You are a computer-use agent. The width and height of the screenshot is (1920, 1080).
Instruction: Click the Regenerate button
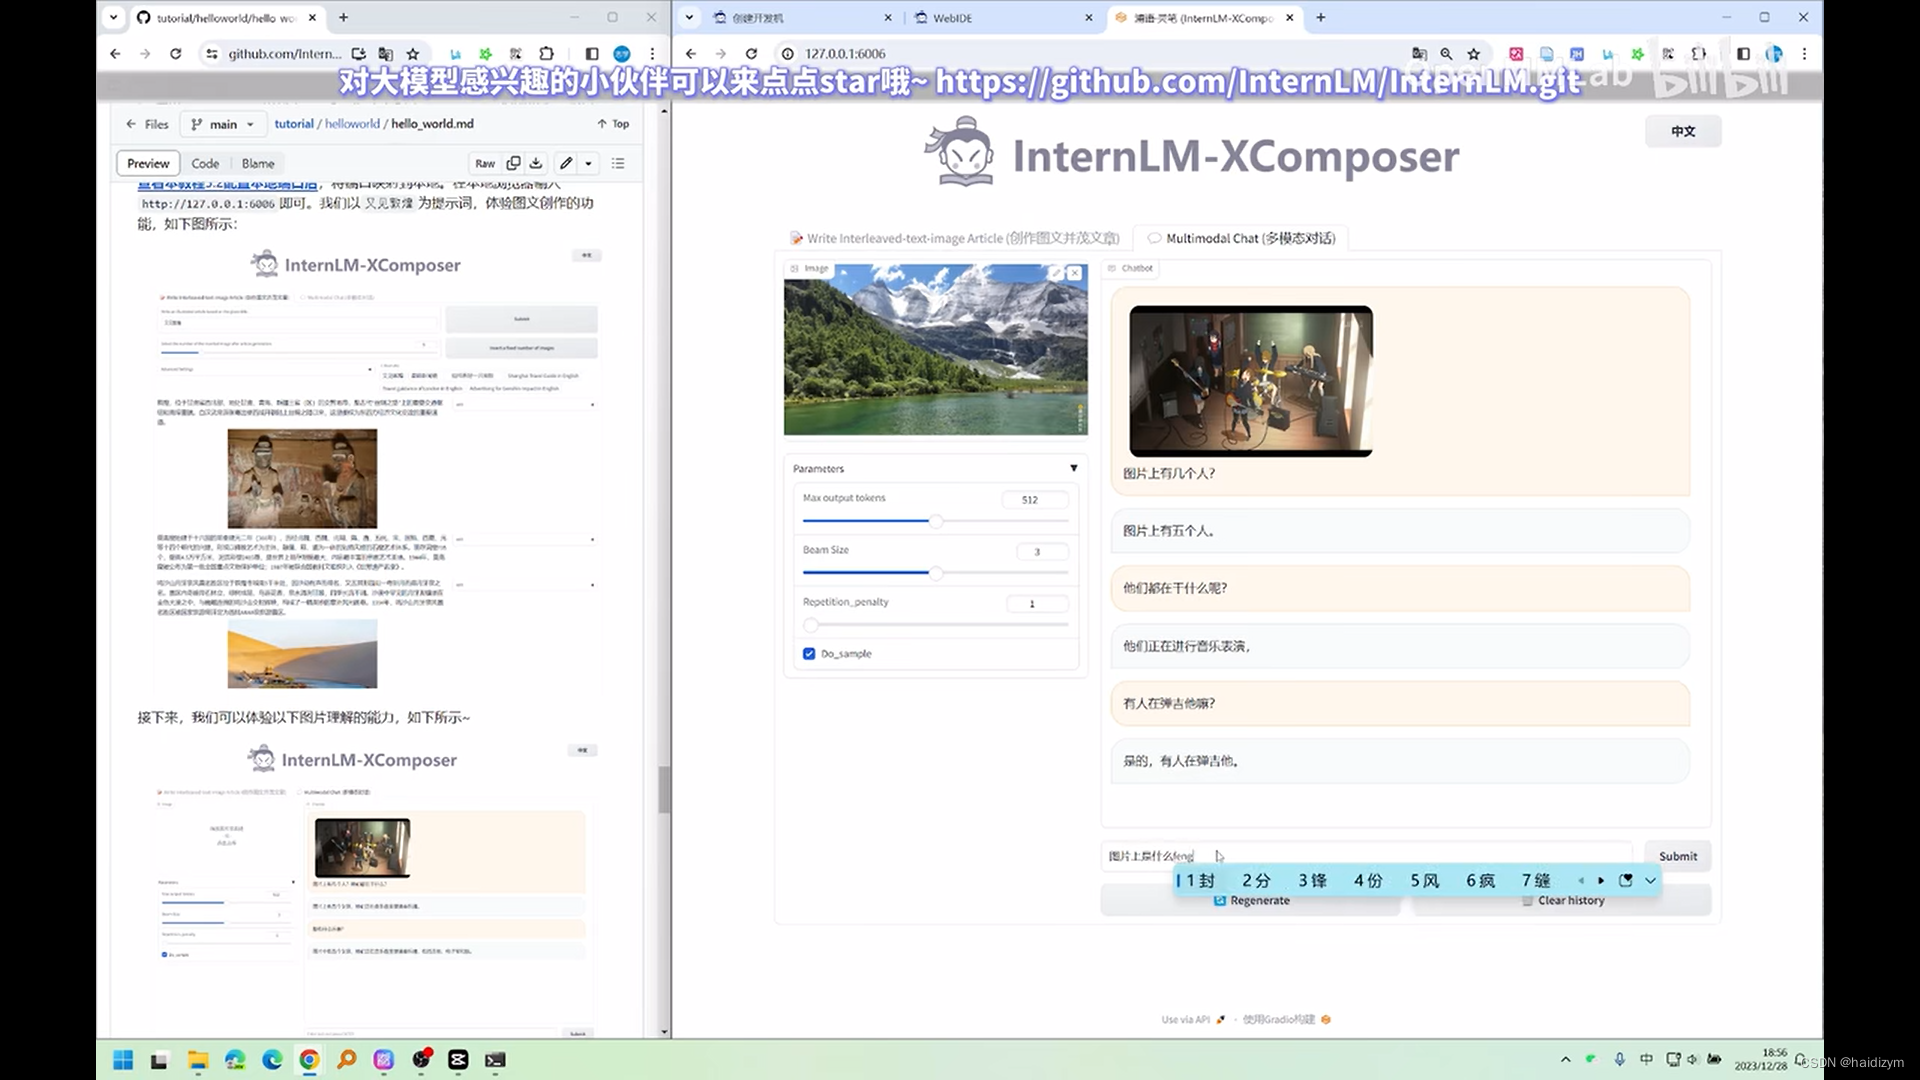pos(1251,901)
